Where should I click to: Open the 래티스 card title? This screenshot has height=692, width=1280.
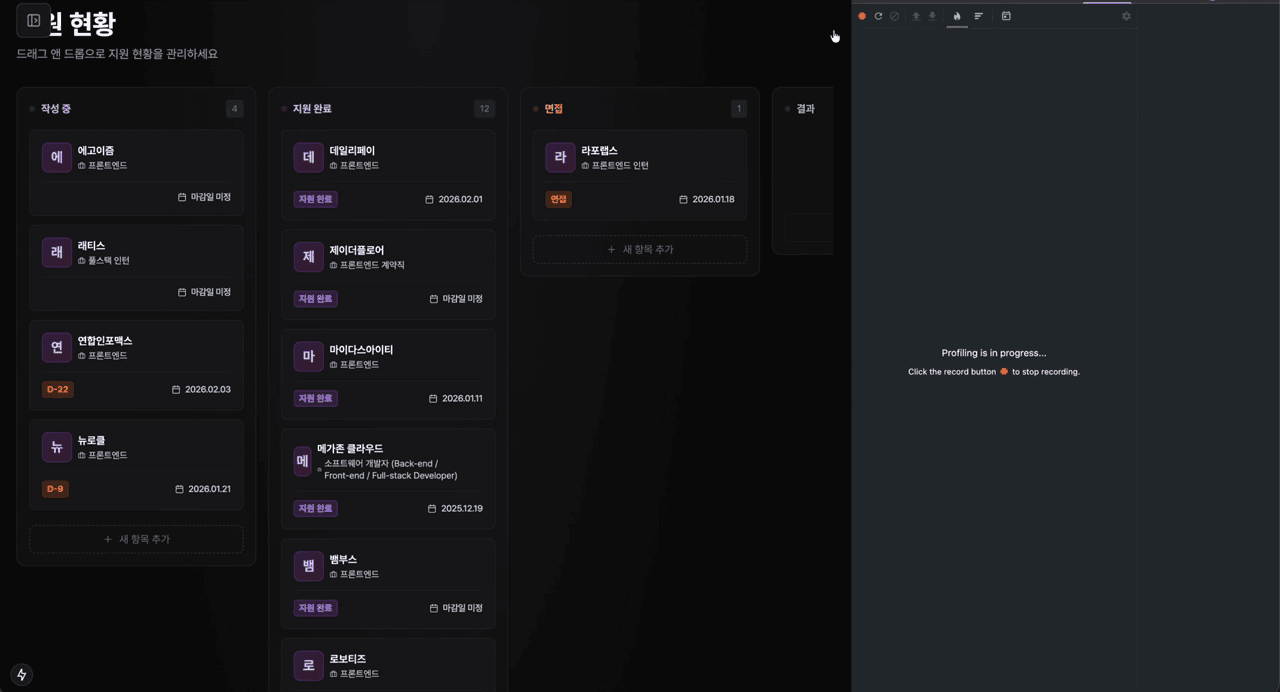[x=91, y=245]
